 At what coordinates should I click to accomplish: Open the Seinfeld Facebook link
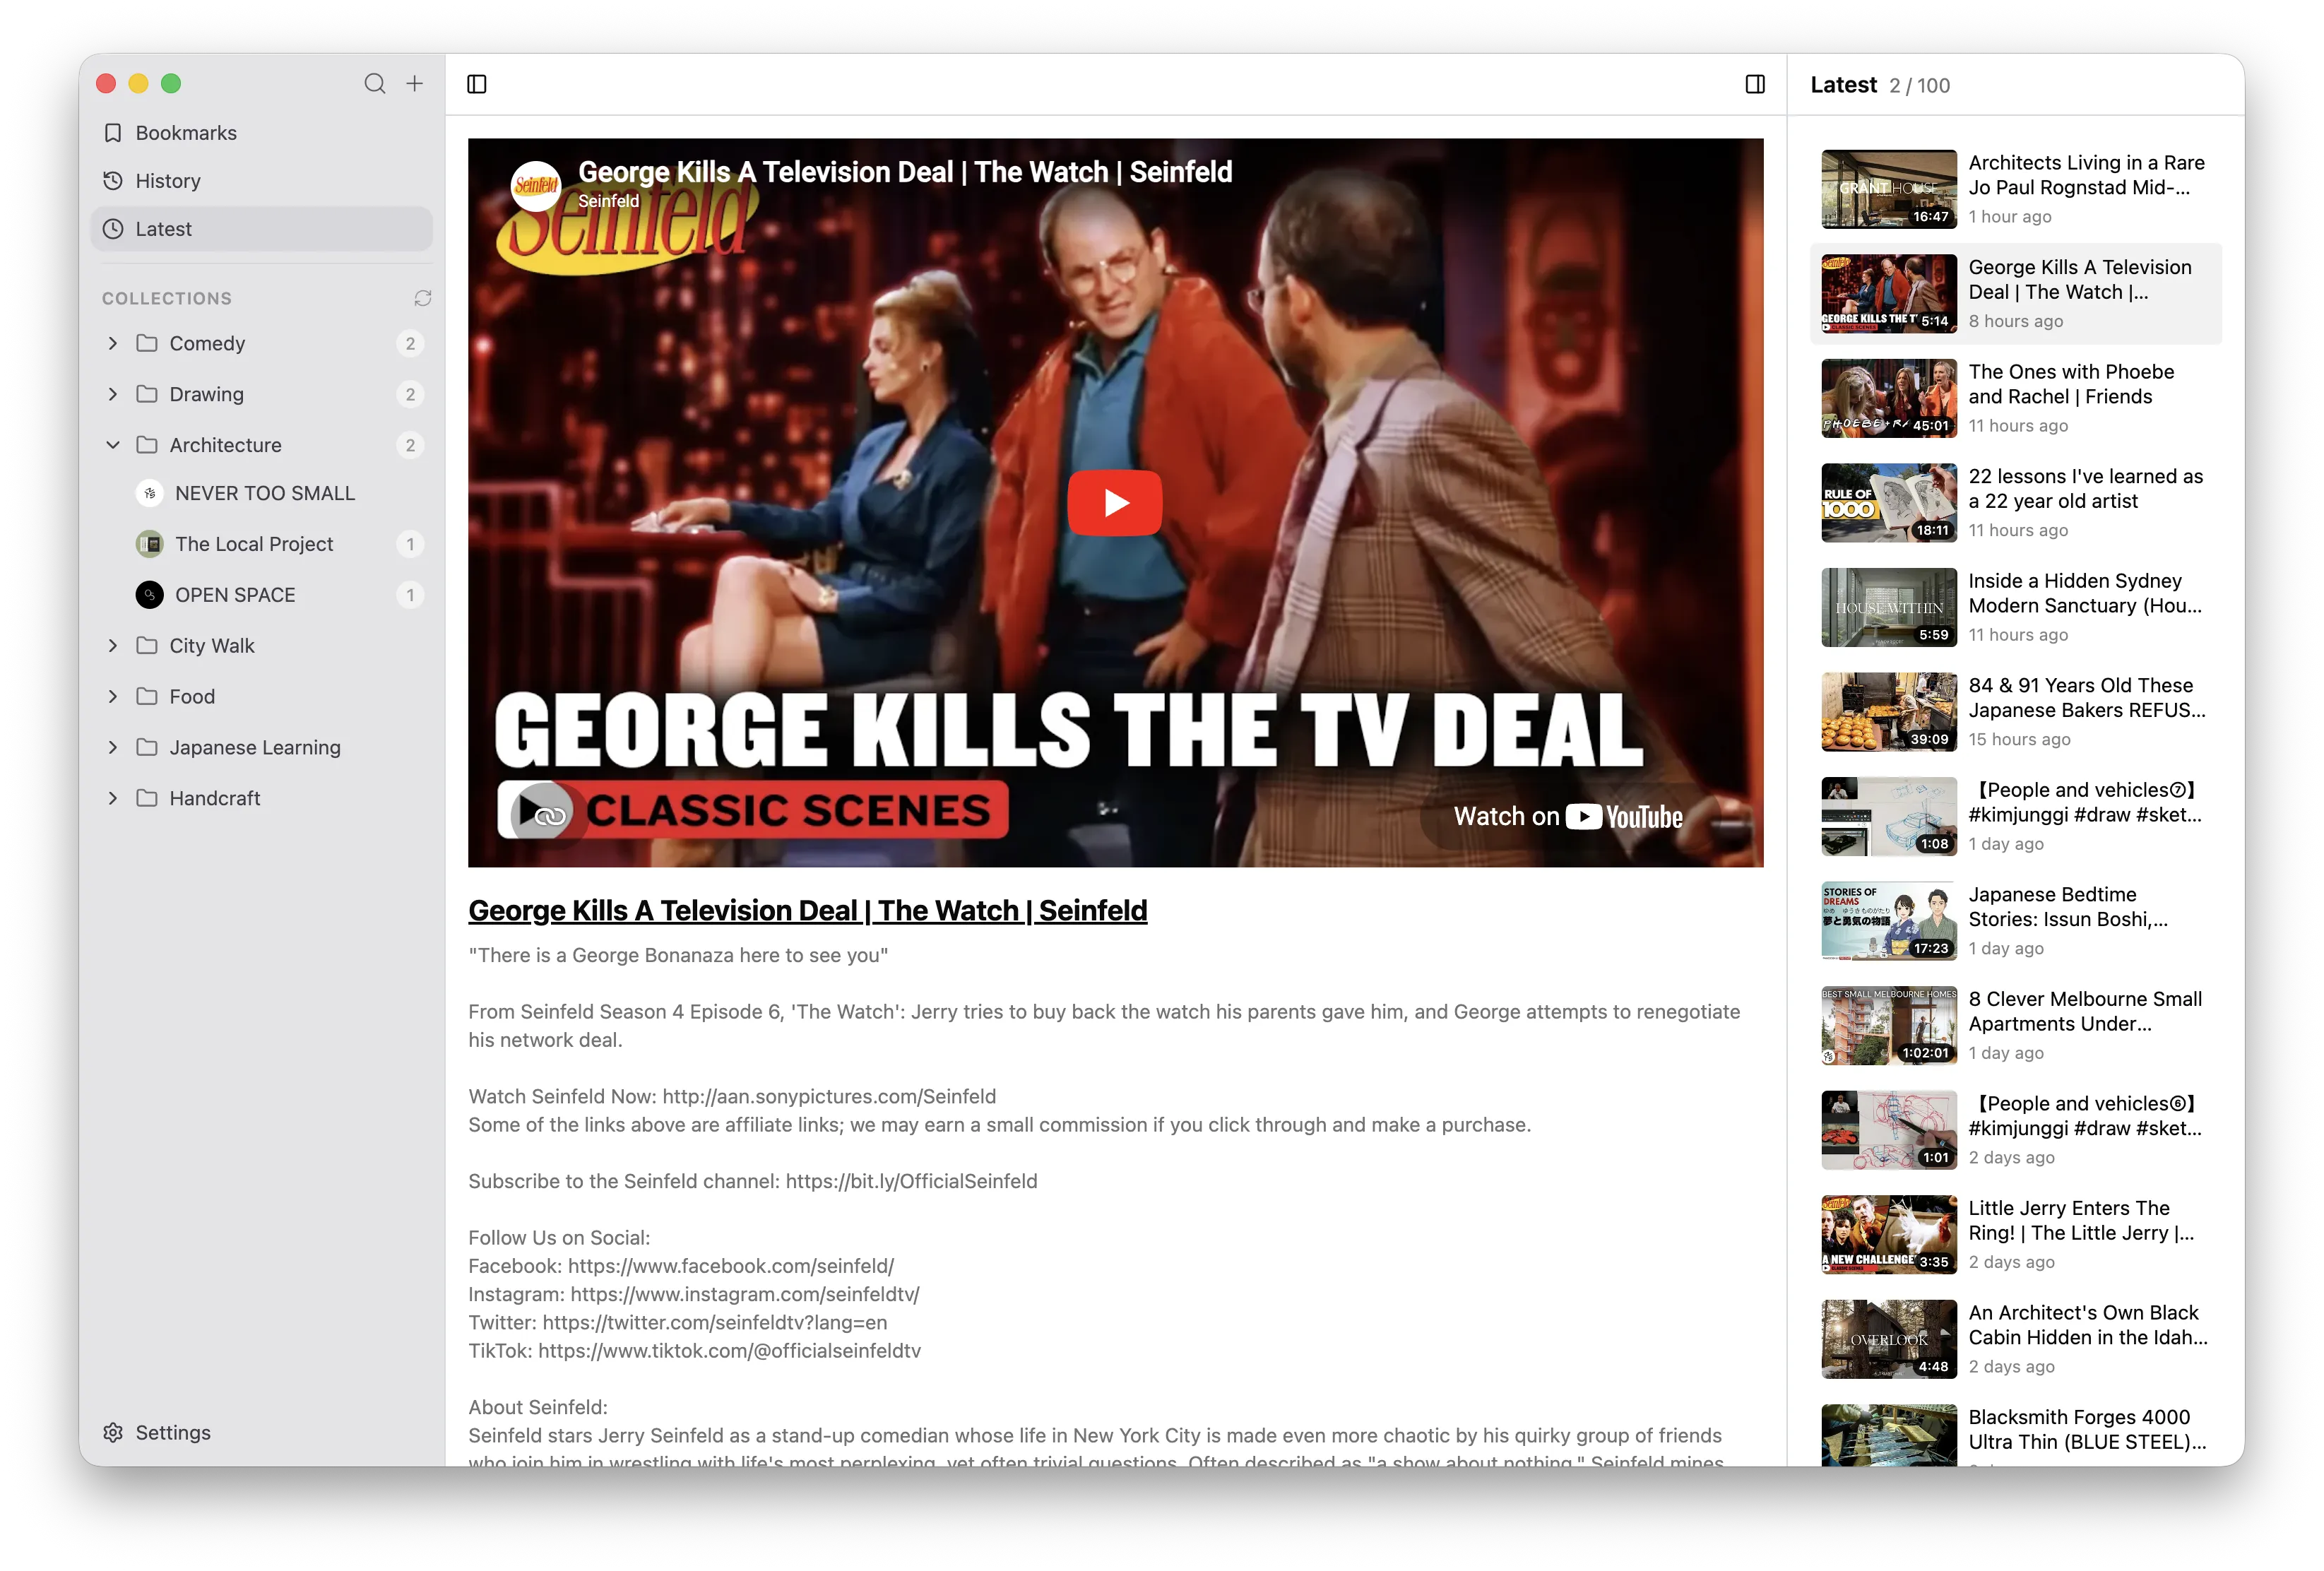click(731, 1267)
